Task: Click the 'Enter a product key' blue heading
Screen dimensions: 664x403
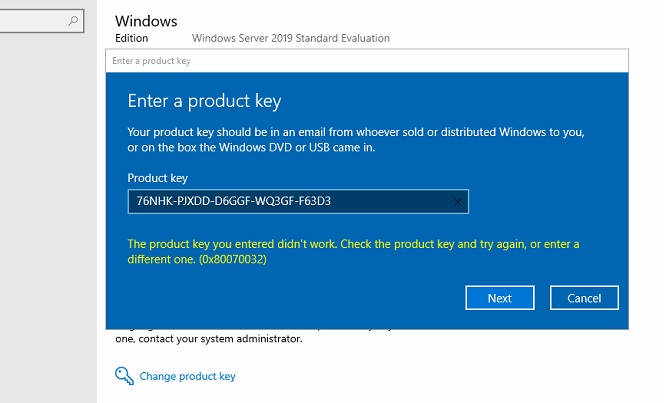Action: pyautogui.click(x=205, y=101)
